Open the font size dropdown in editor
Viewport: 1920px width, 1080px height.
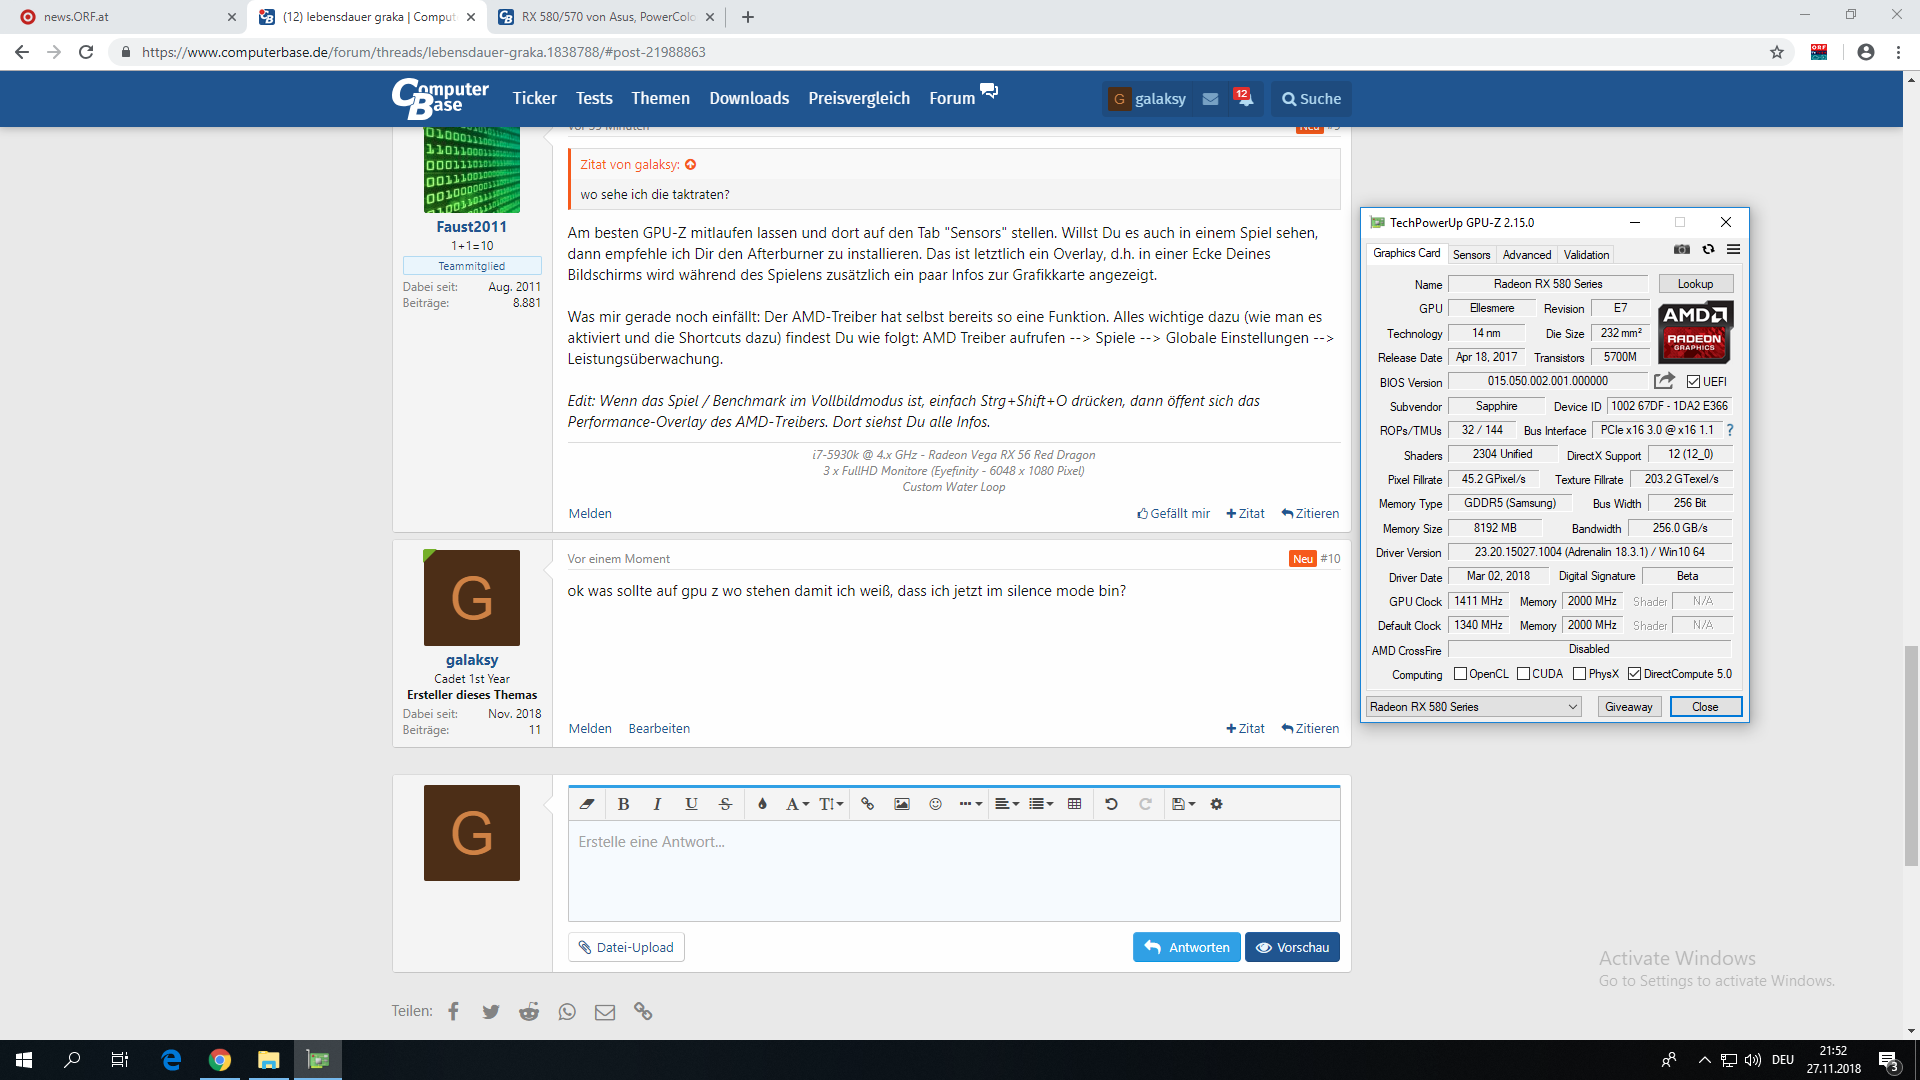[831, 804]
